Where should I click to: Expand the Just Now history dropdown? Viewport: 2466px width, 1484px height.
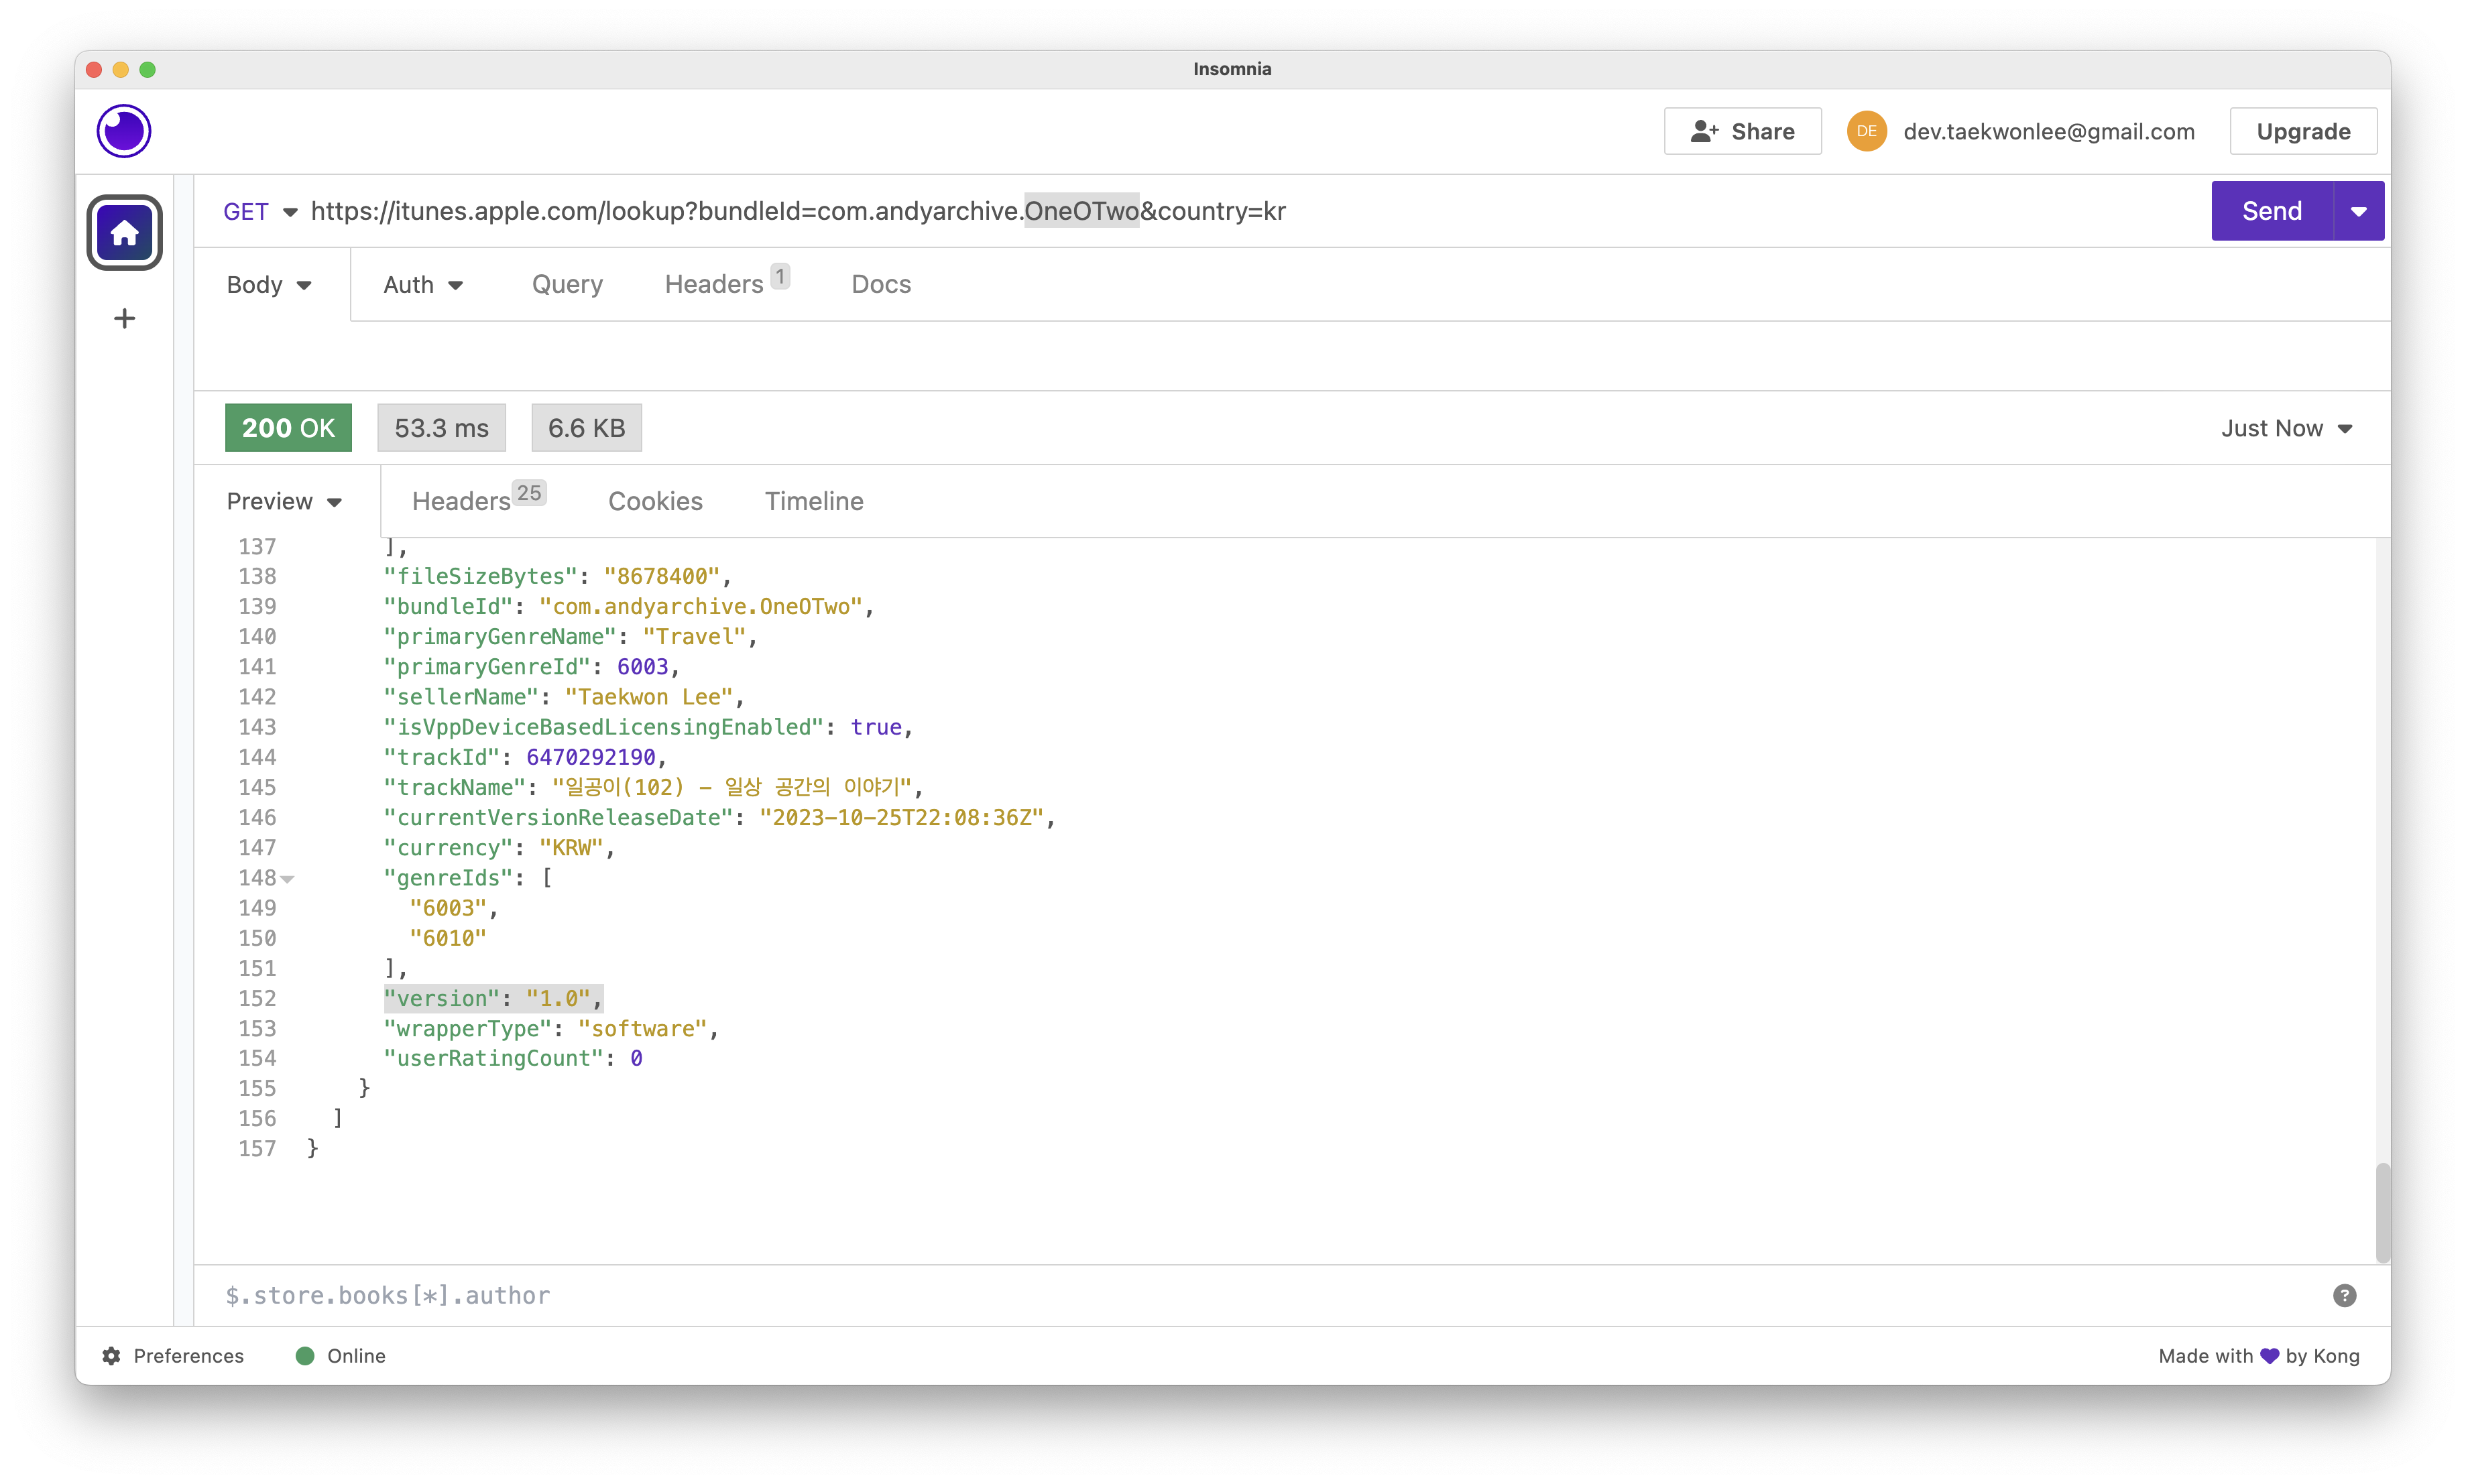pos(2286,429)
